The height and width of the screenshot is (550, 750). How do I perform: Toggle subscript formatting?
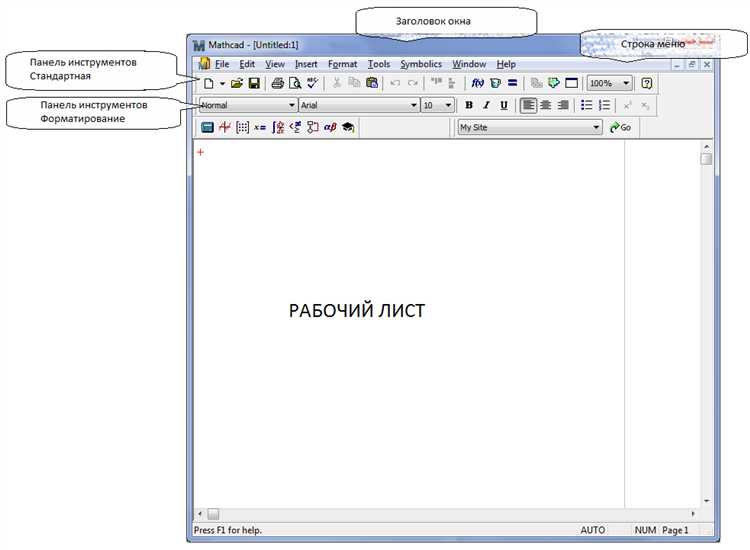645,105
